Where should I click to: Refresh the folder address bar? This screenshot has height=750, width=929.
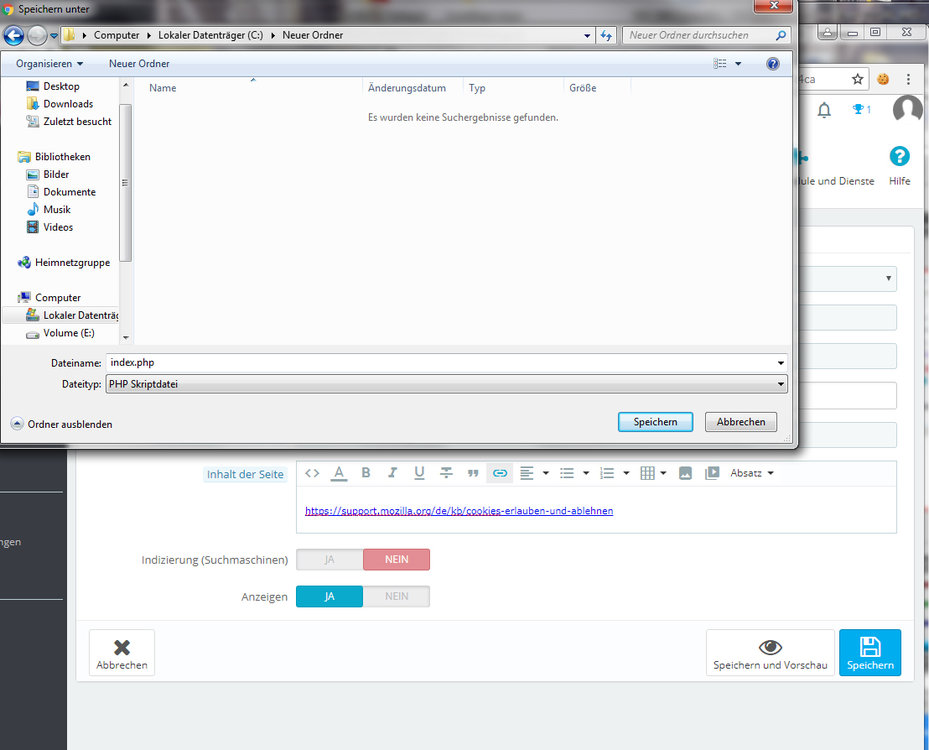tap(606, 36)
